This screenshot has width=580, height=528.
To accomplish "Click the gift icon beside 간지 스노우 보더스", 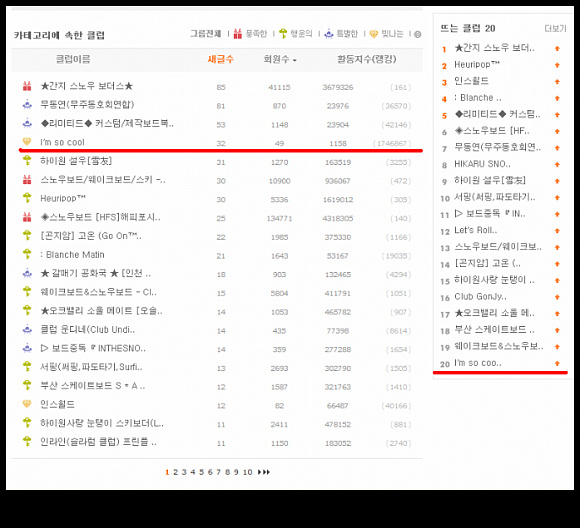I will point(27,86).
